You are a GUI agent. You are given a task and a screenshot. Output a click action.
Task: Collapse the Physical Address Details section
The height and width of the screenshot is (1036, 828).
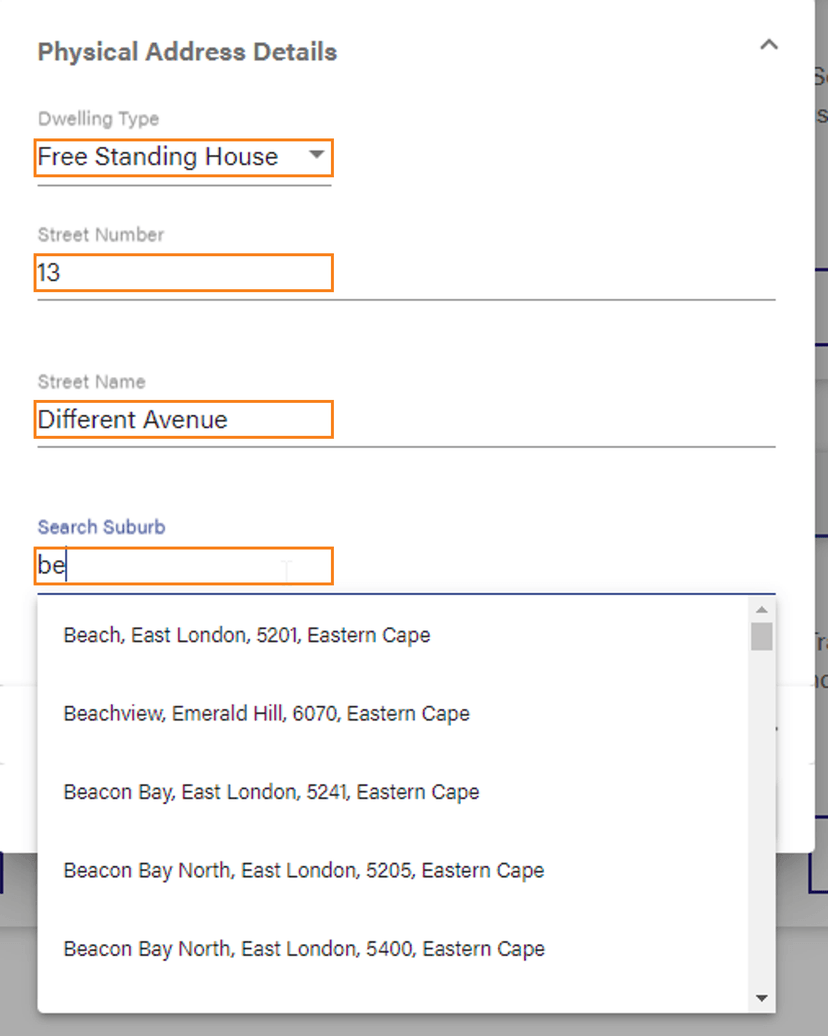click(x=769, y=44)
